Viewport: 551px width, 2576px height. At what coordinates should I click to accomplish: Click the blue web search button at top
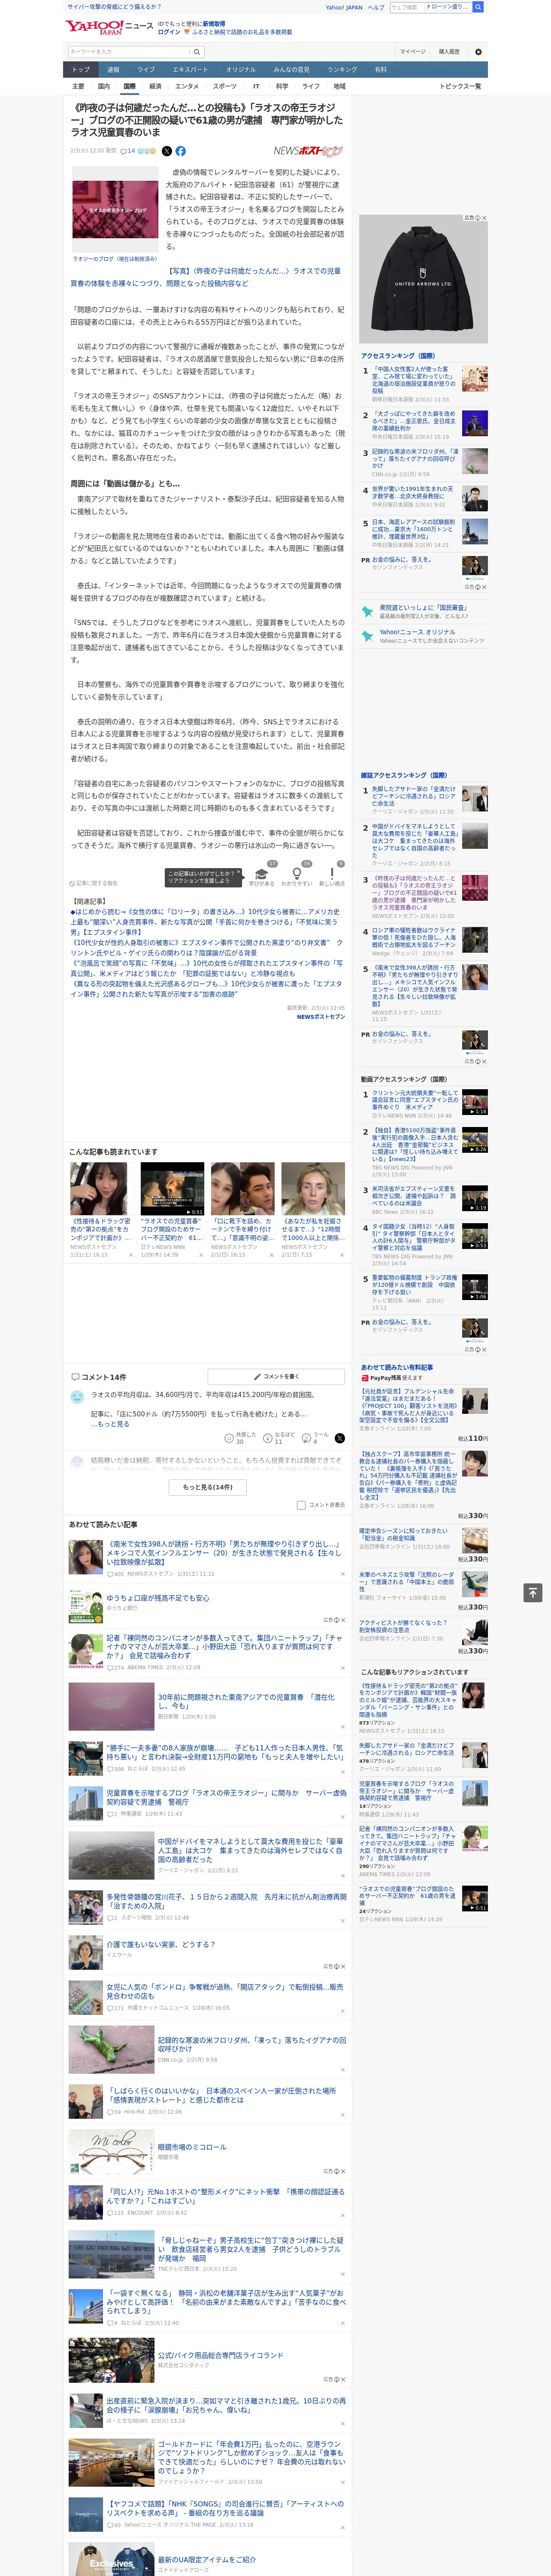(478, 7)
